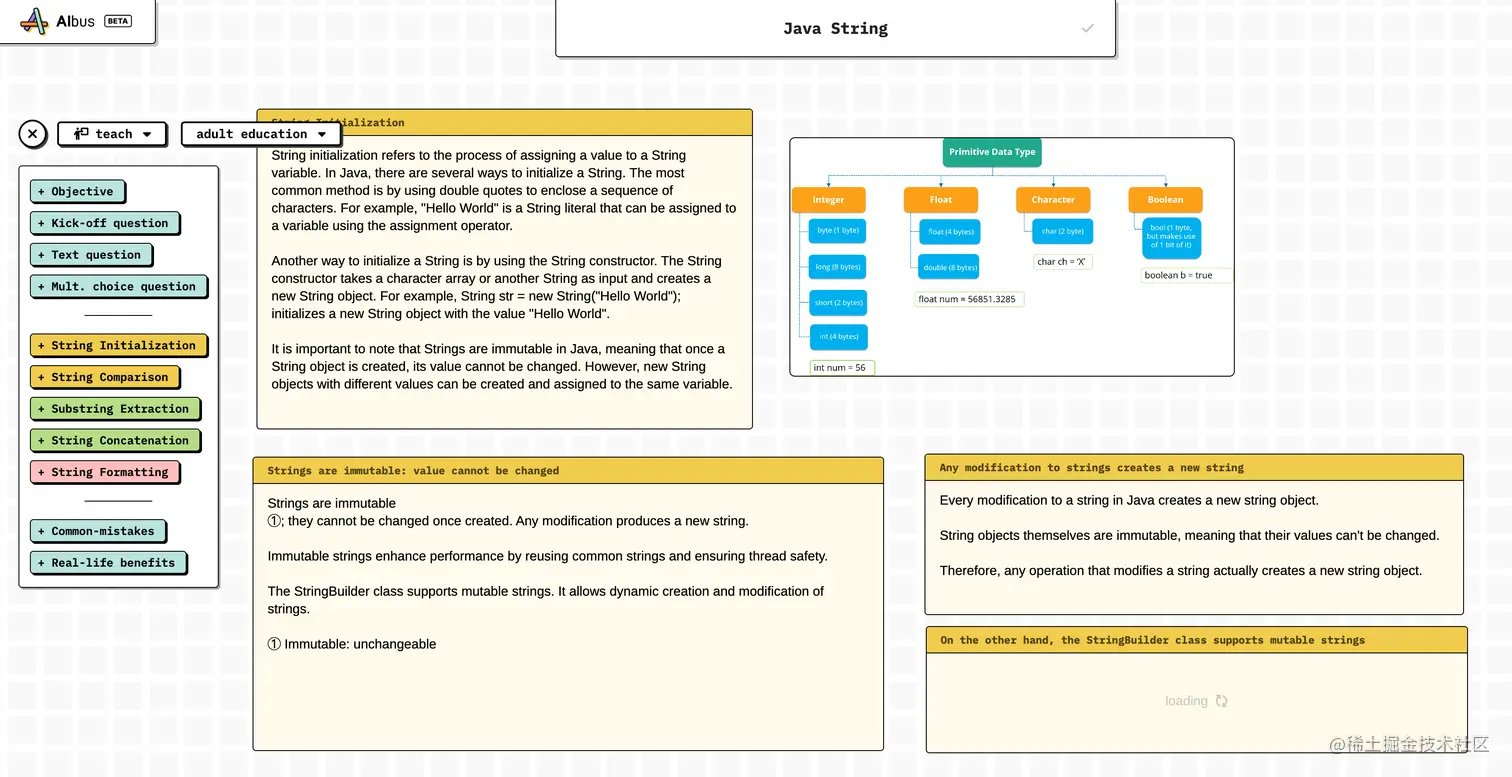The height and width of the screenshot is (777, 1512).
Task: Add the String Comparison topic
Action: [x=104, y=377]
